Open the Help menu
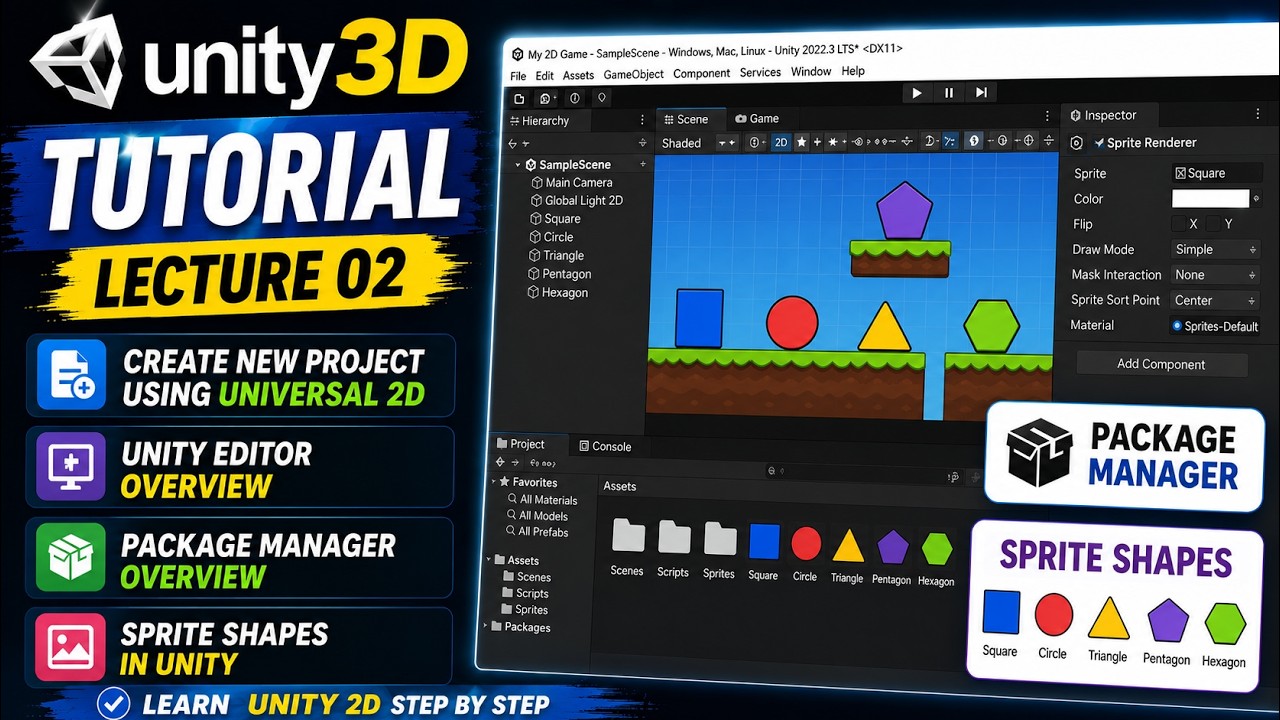The width and height of the screenshot is (1280, 720). pyautogui.click(x=853, y=71)
